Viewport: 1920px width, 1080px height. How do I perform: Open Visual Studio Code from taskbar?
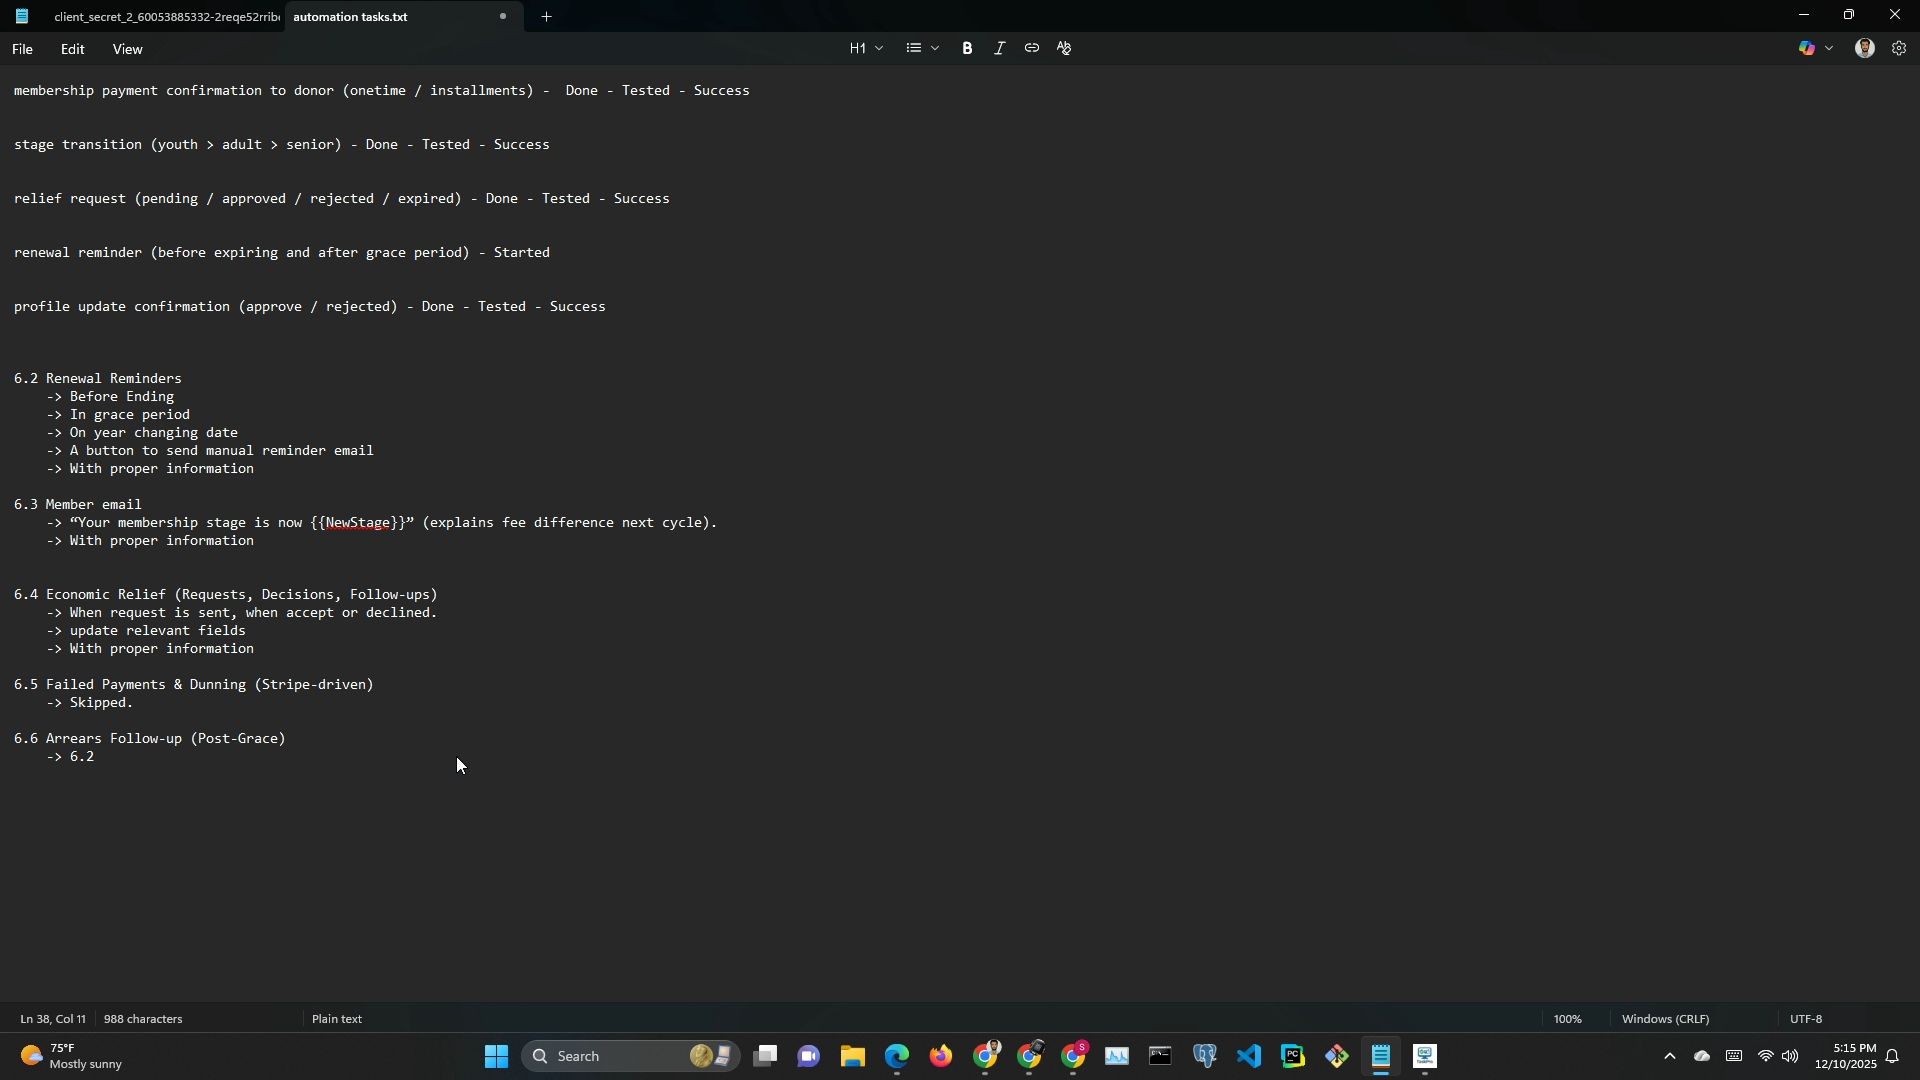[x=1249, y=1056]
